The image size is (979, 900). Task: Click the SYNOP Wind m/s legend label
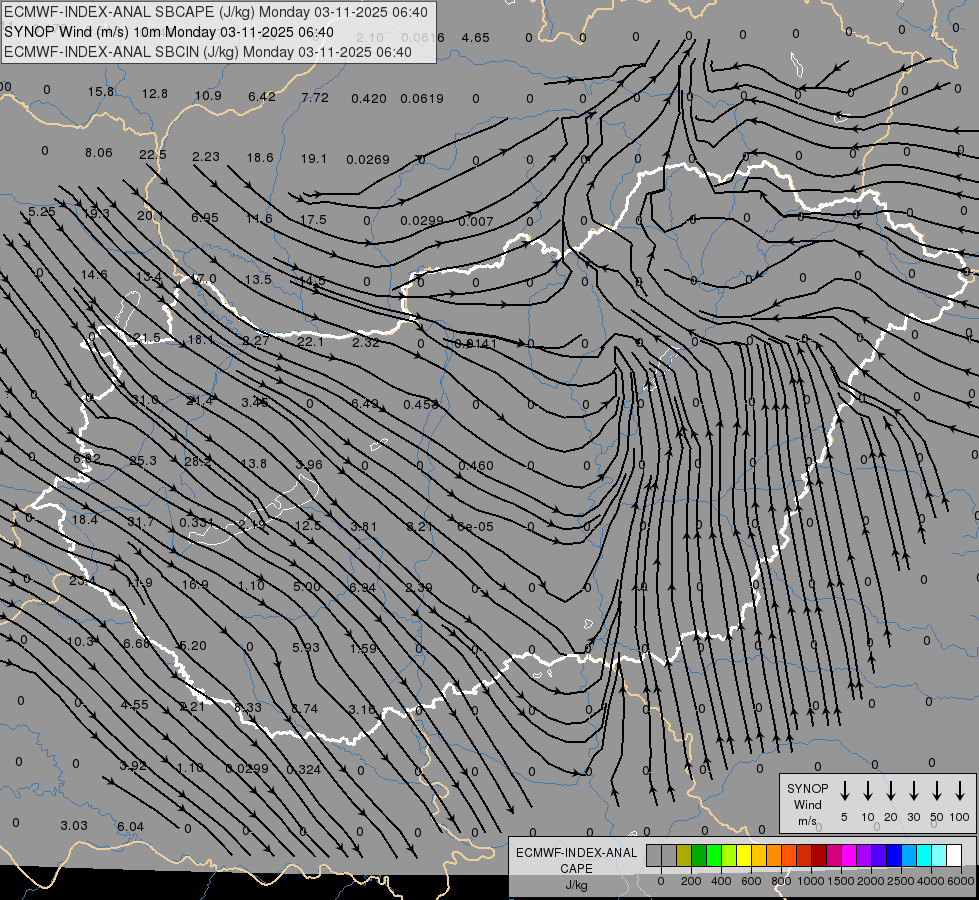coord(807,804)
